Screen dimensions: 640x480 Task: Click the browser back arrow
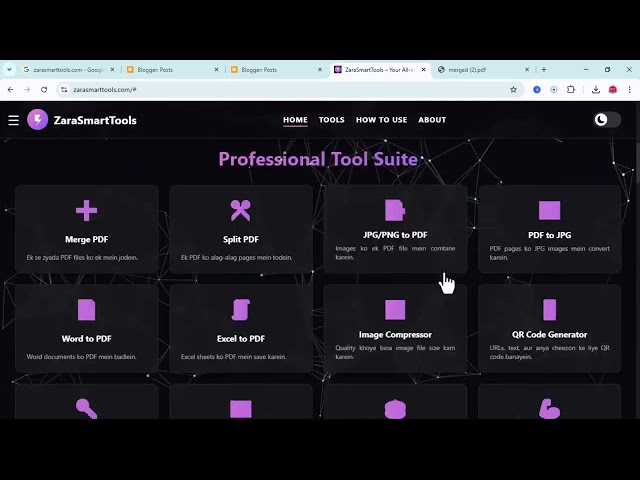[11, 89]
